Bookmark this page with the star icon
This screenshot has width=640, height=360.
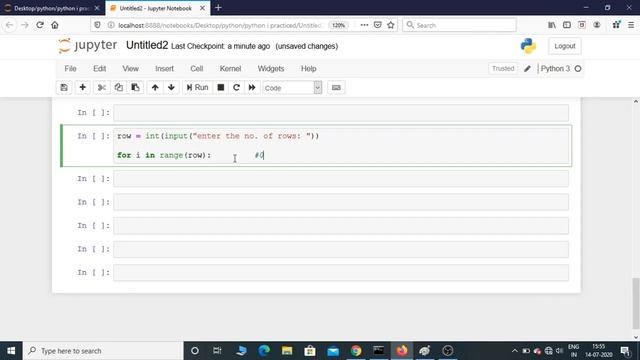coord(391,25)
